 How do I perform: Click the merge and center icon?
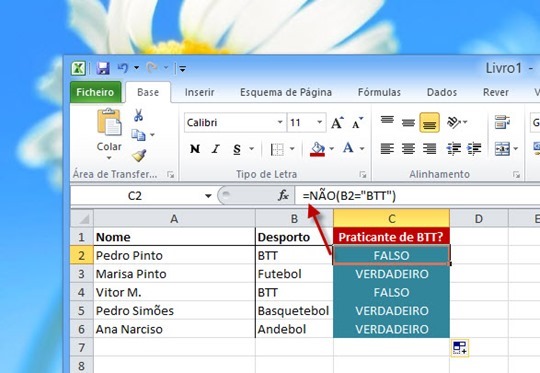tap(502, 149)
